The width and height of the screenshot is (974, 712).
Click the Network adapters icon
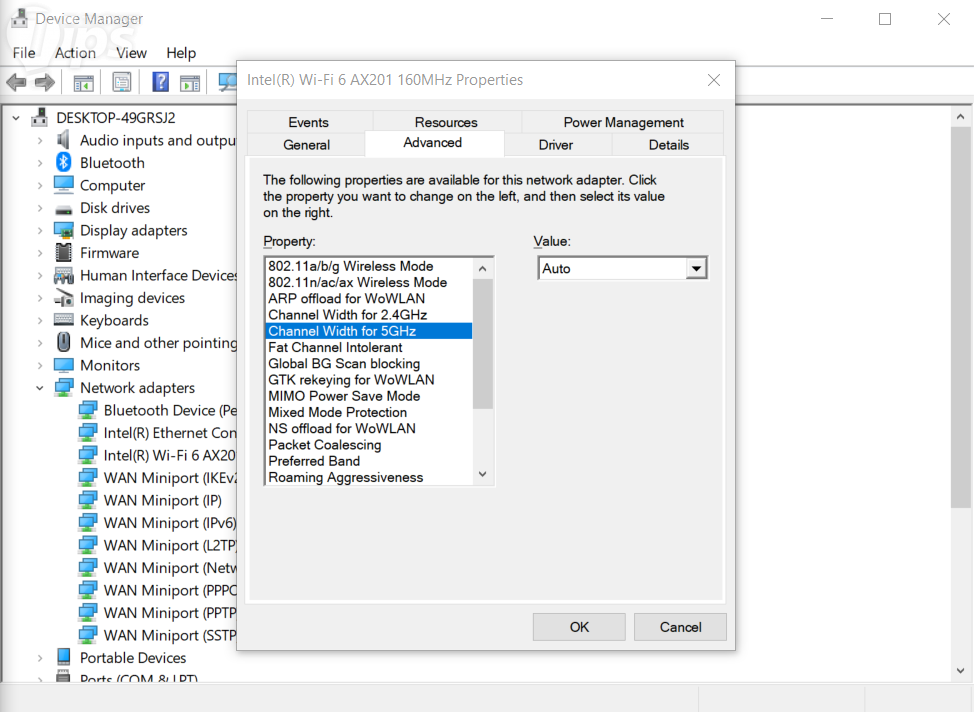(63, 388)
